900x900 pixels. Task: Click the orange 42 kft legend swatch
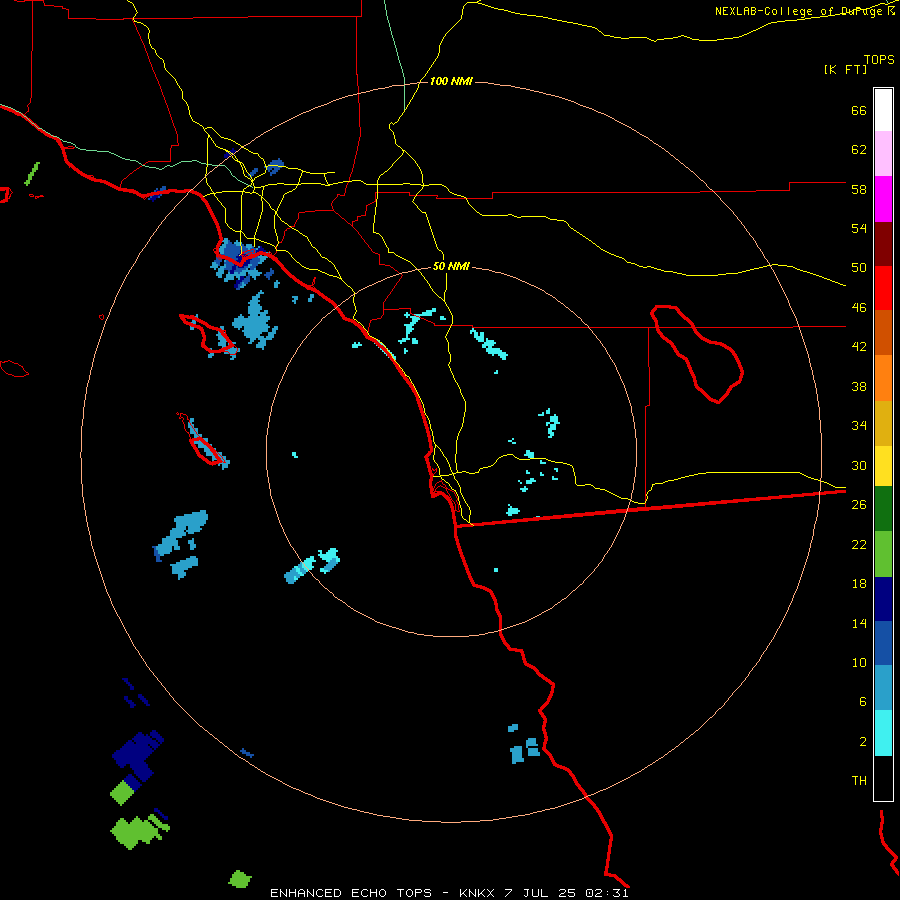(x=883, y=378)
